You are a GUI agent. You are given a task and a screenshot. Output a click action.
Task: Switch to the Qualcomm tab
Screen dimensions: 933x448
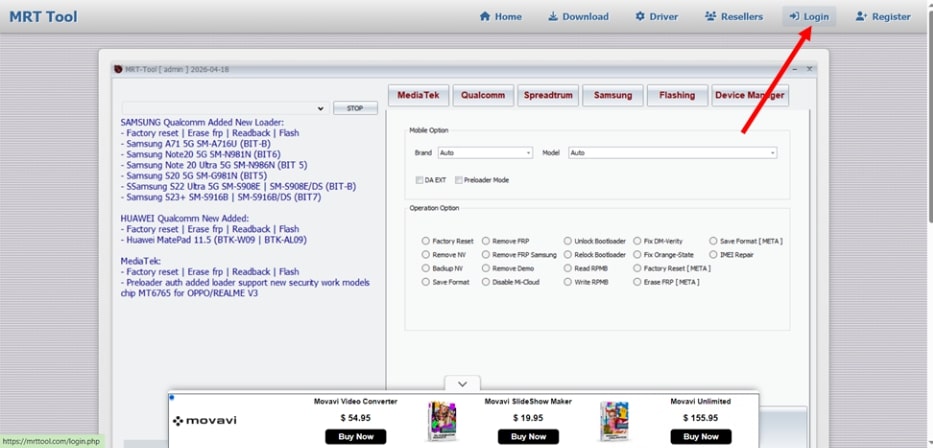483,95
